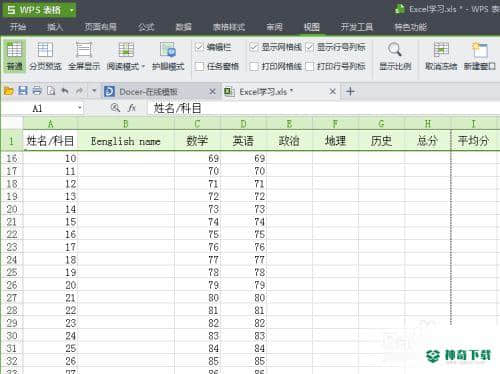Open the 审阅 ribbon tab
This screenshot has height=374, width=500.
[x=274, y=27]
